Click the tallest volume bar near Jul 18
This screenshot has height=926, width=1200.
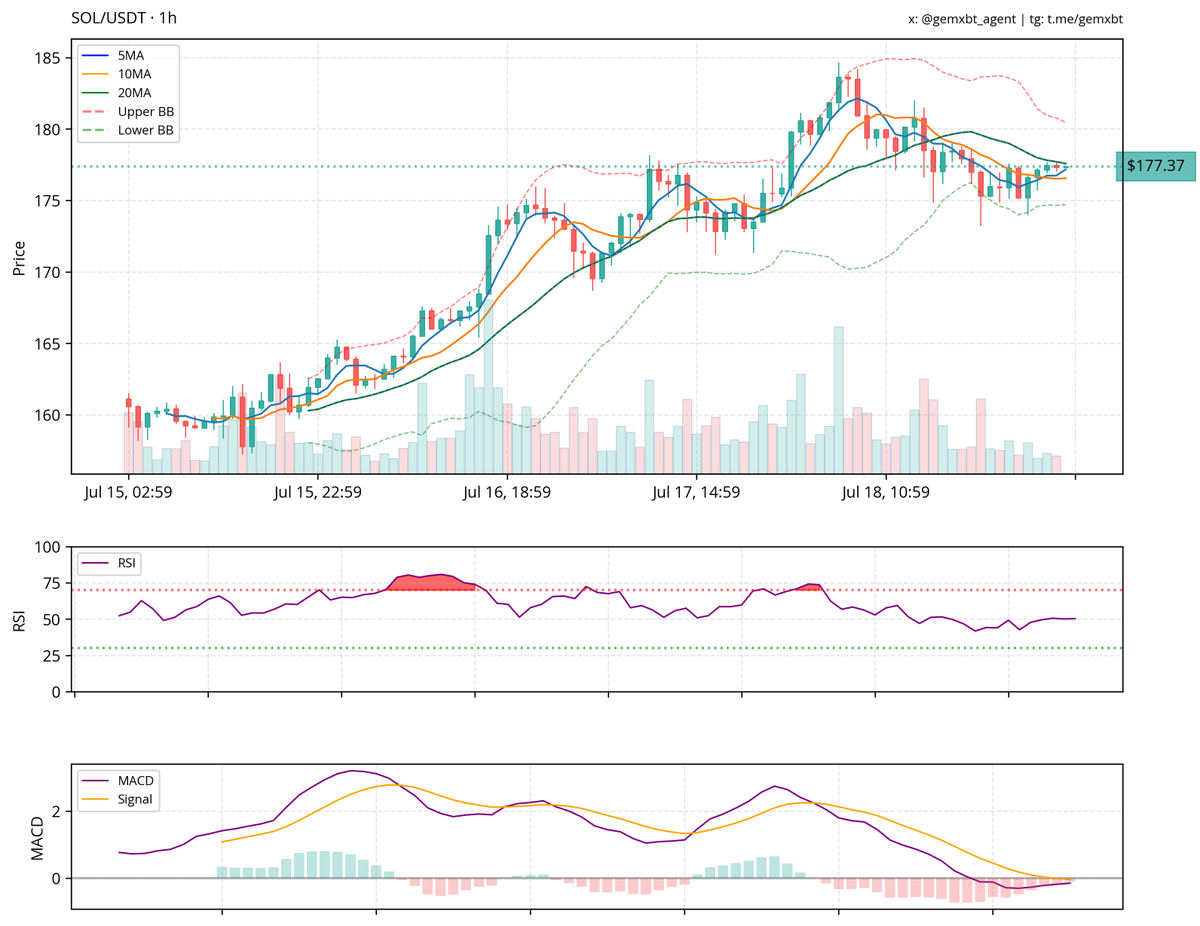[x=838, y=399]
